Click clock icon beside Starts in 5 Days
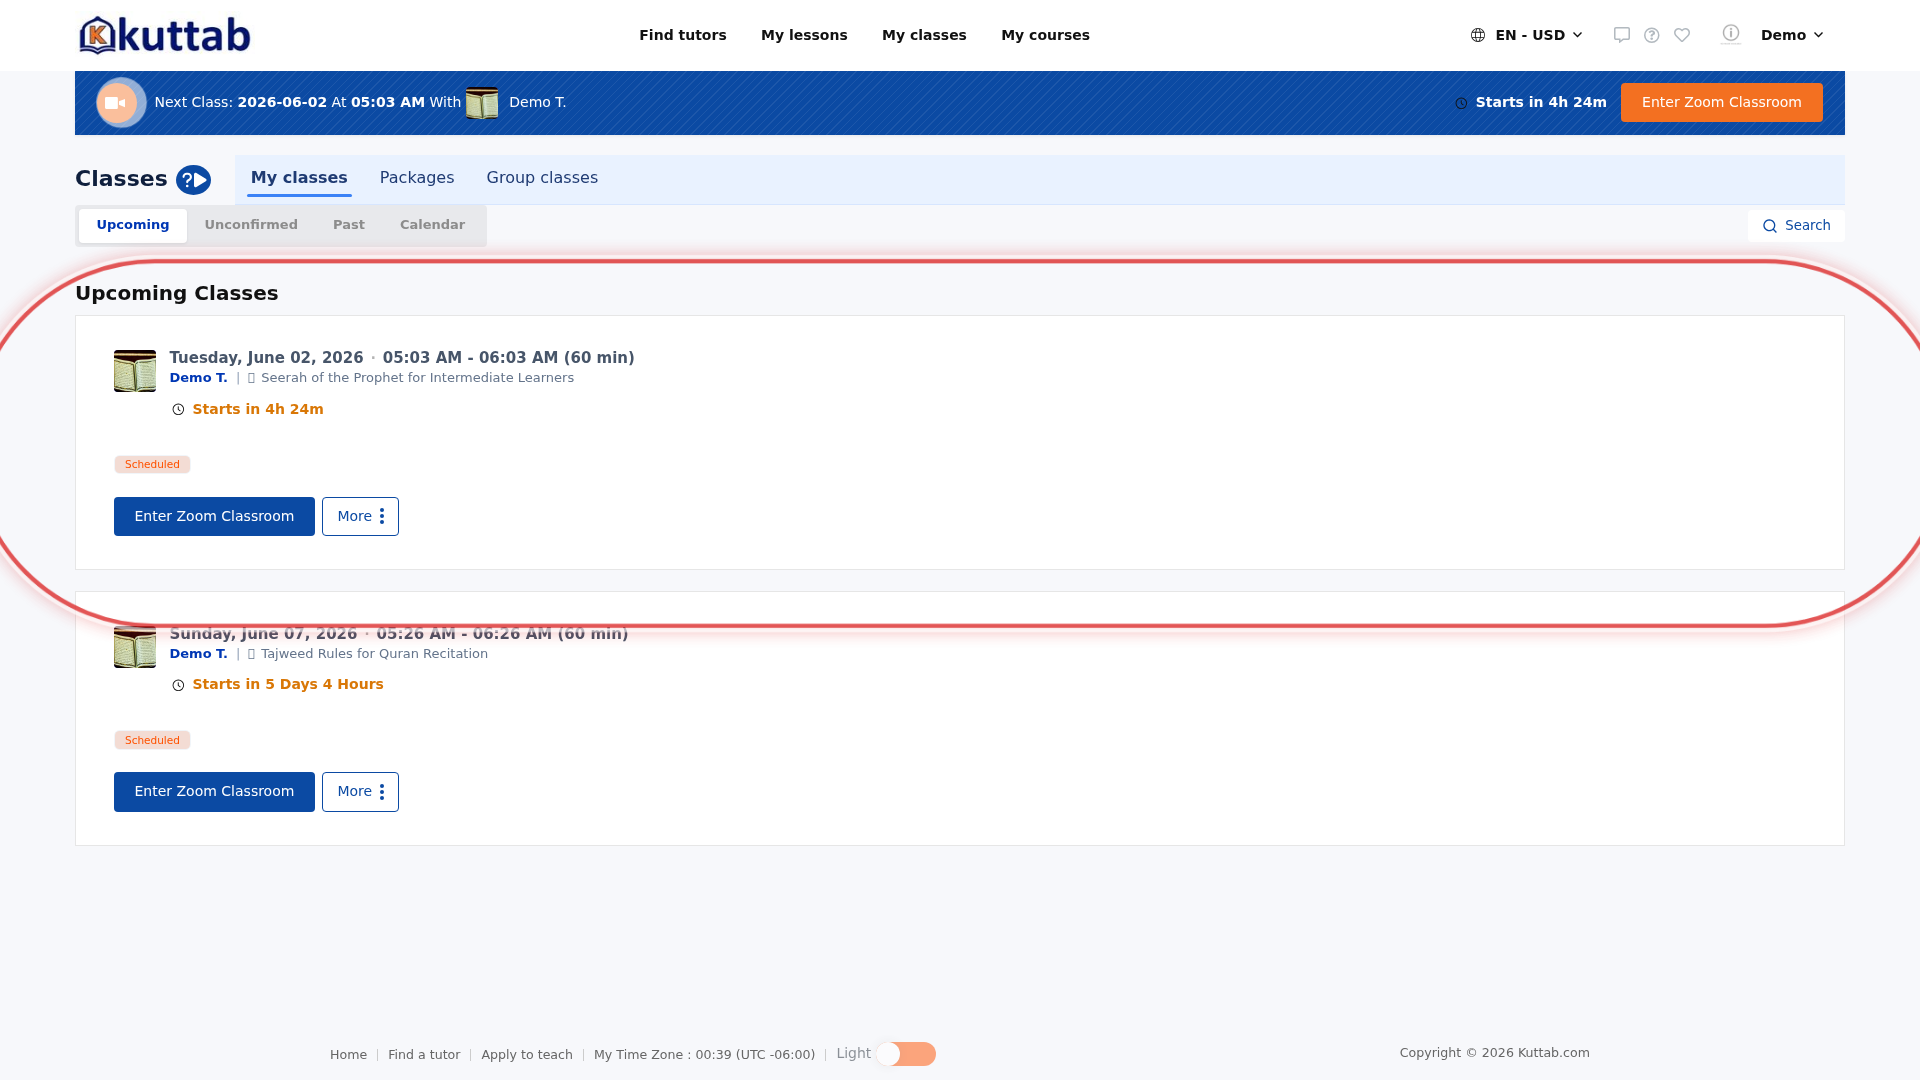Screen dimensions: 1920x1080 pos(178,685)
